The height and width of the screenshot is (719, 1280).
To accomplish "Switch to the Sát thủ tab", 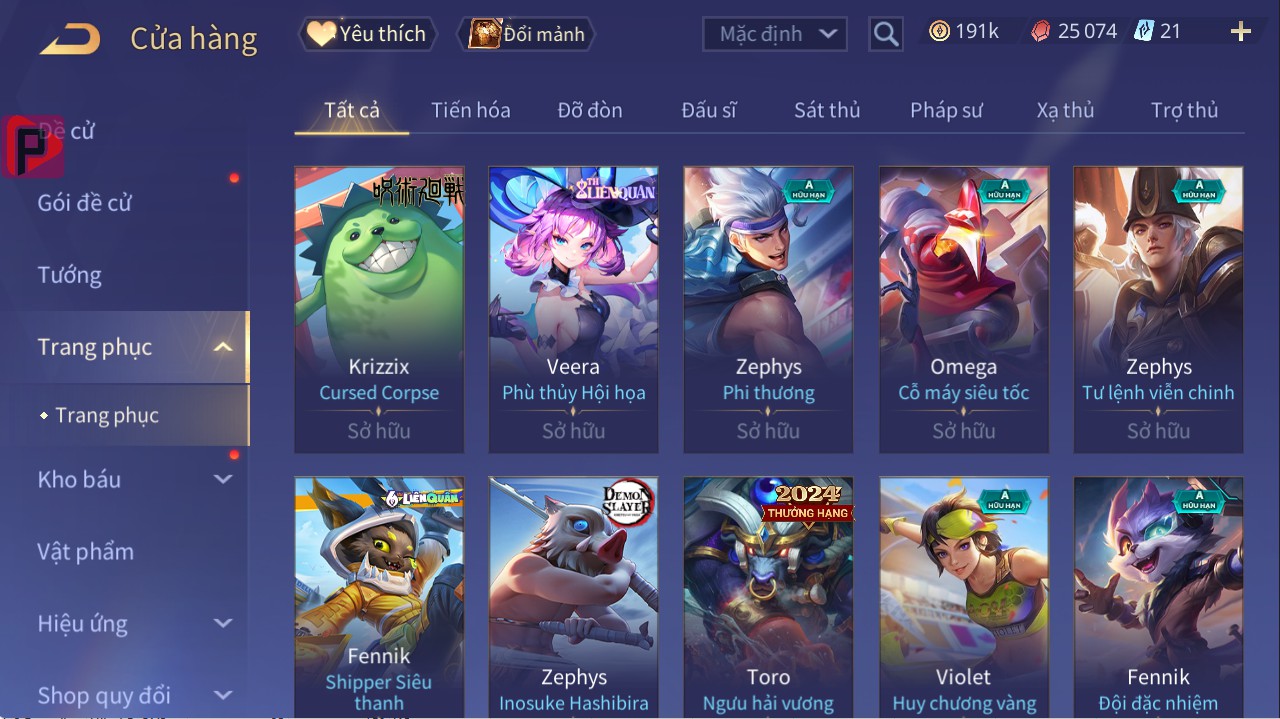I will [827, 110].
